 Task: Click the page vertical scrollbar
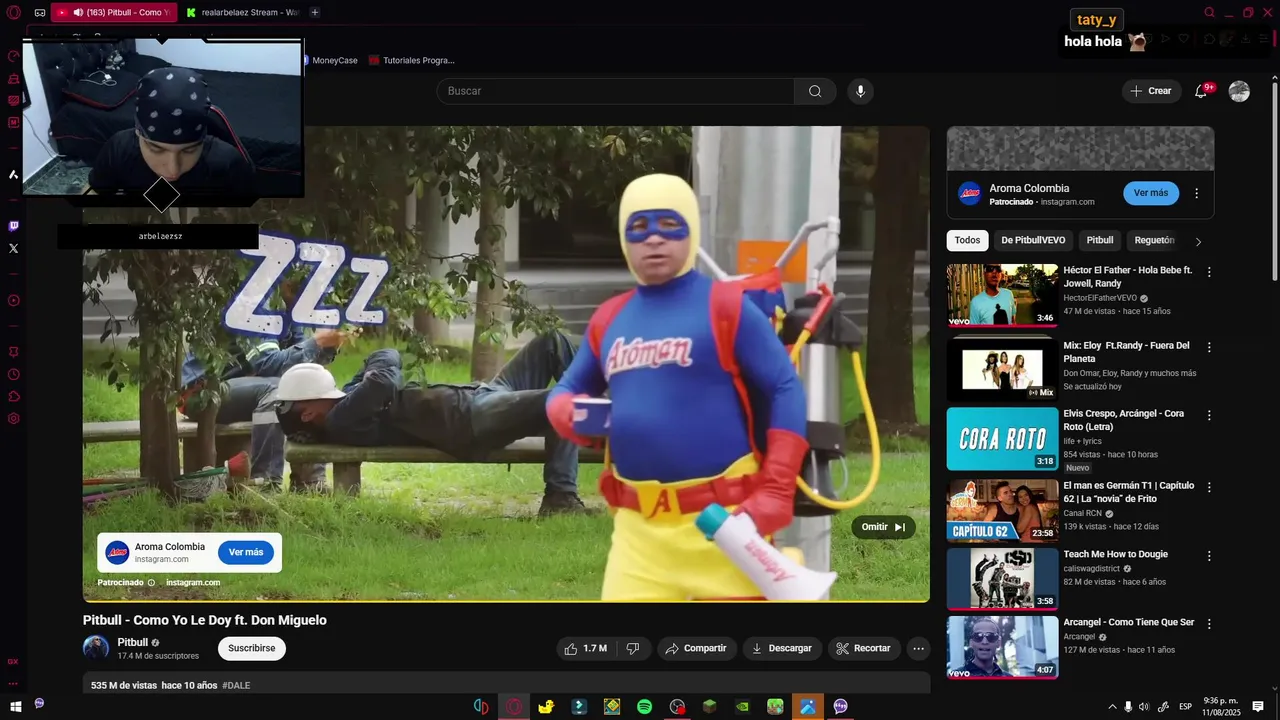pyautogui.click(x=1274, y=180)
